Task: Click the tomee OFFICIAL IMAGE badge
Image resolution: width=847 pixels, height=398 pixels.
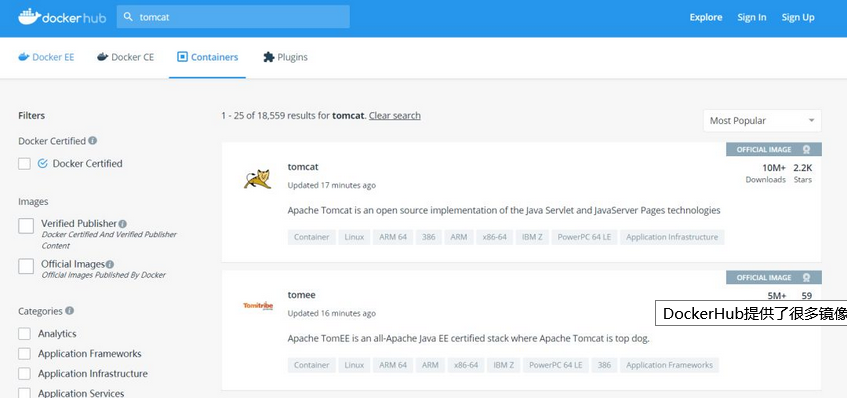Action: tap(774, 278)
